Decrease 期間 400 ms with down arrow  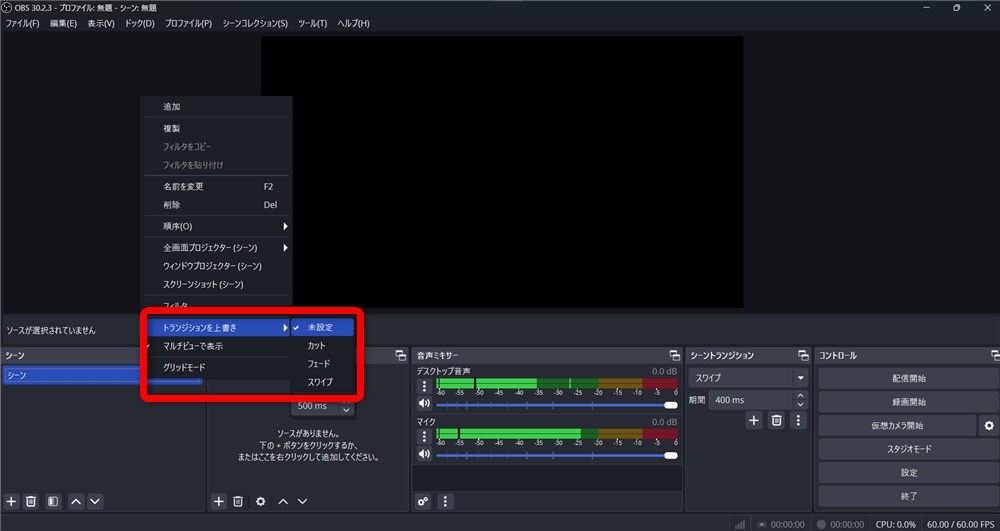[800, 404]
